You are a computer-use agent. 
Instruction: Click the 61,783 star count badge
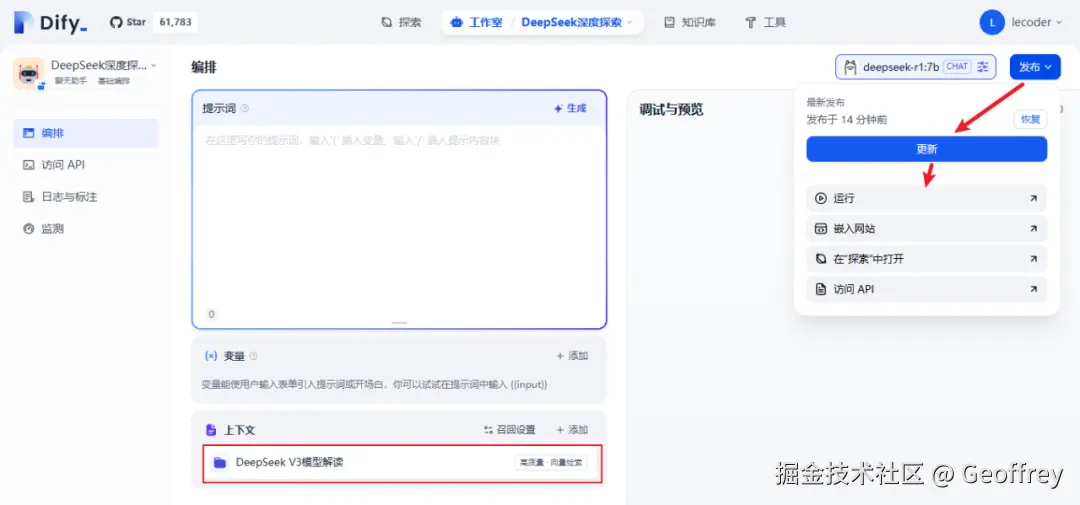(175, 22)
